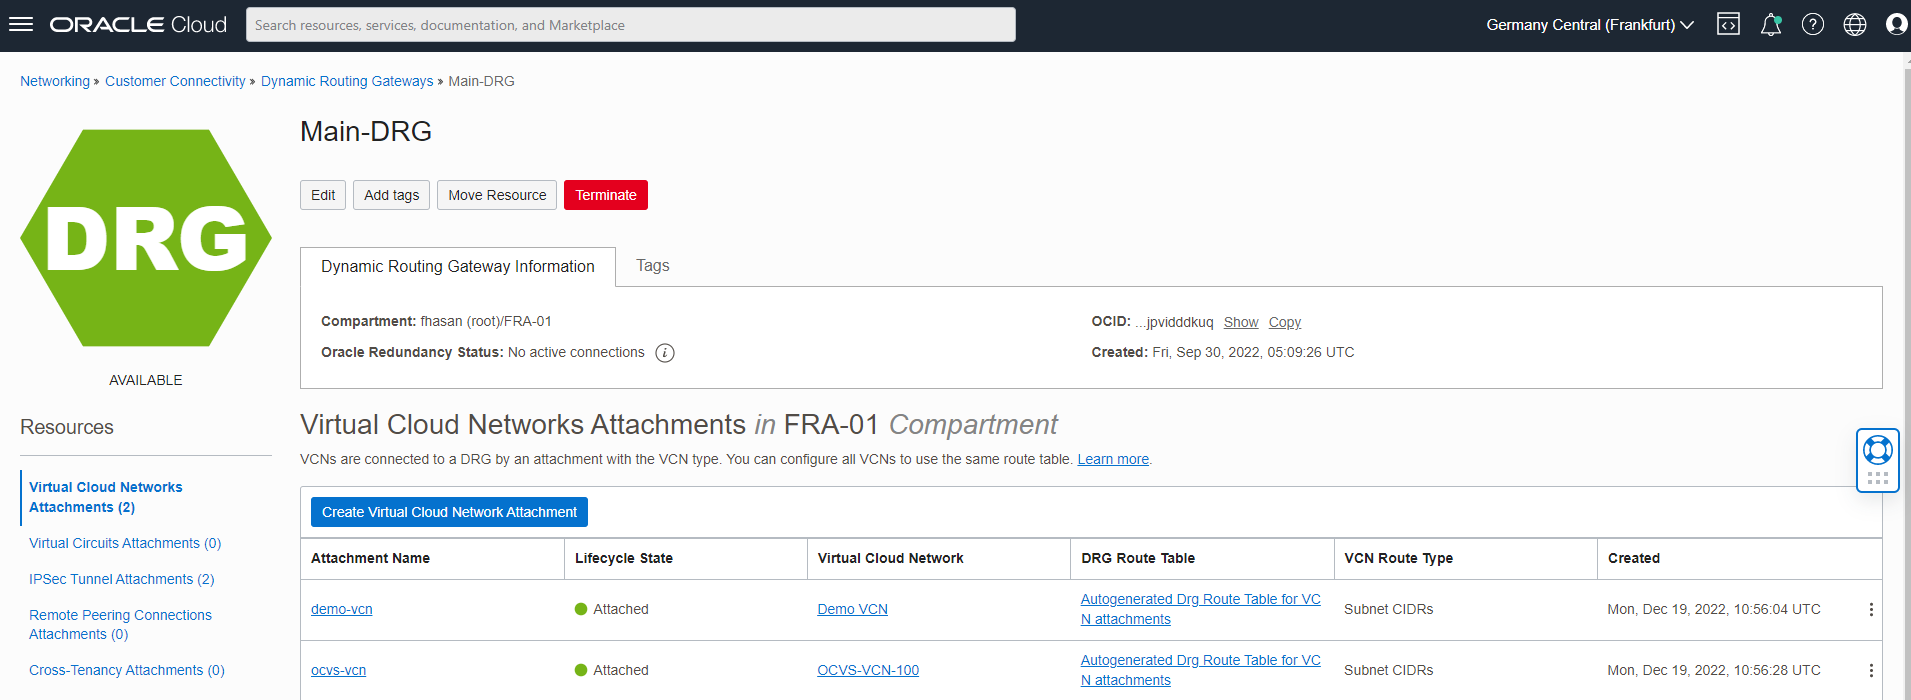The height and width of the screenshot is (700, 1911).
Task: Open actions menu for ocvs-vcn row
Action: point(1871,671)
